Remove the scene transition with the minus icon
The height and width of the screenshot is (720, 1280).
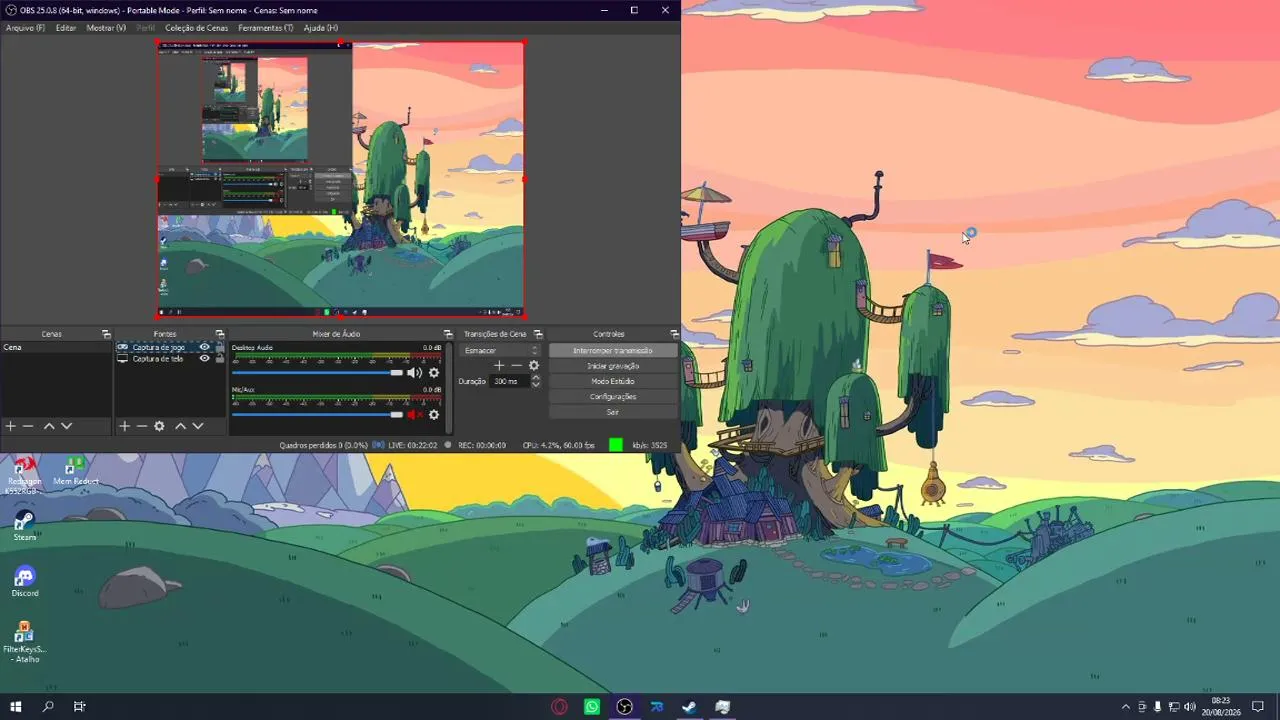[516, 366]
